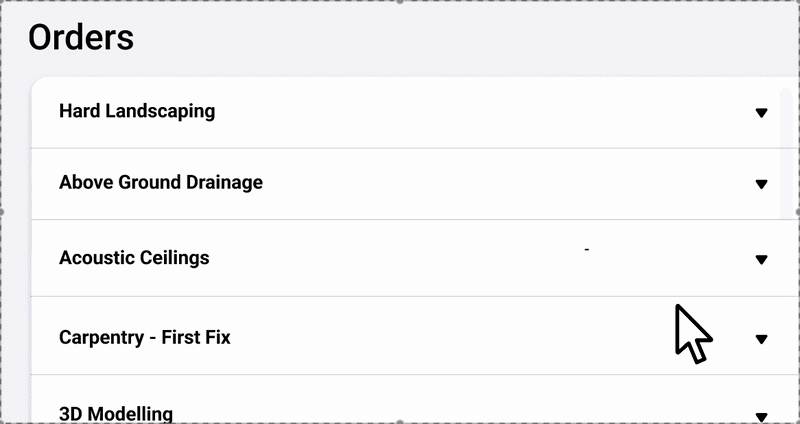The image size is (800, 424).
Task: Click the right-middle selection handle
Action: point(797,212)
